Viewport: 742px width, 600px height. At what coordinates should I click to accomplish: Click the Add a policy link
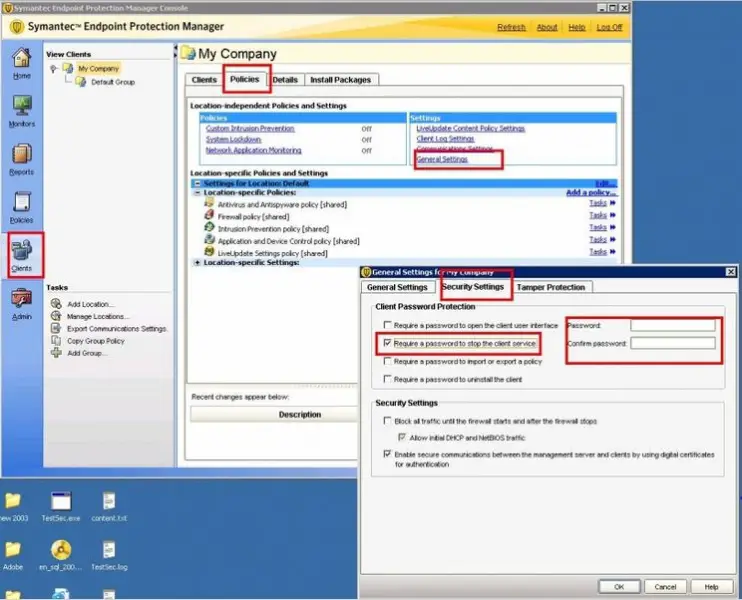(591, 193)
